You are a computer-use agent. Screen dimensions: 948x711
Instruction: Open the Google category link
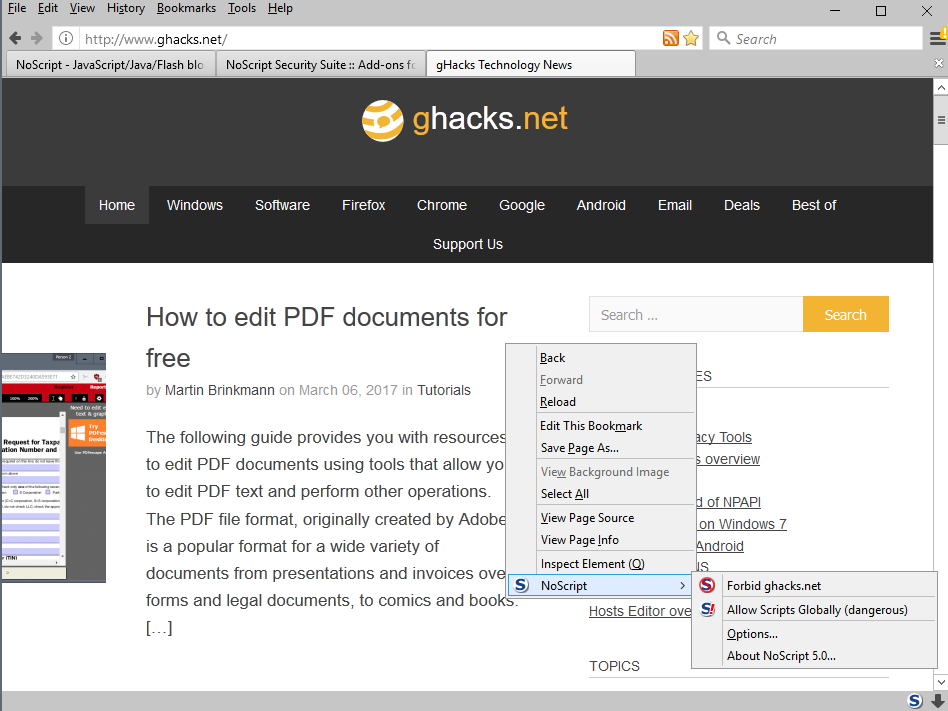click(522, 205)
